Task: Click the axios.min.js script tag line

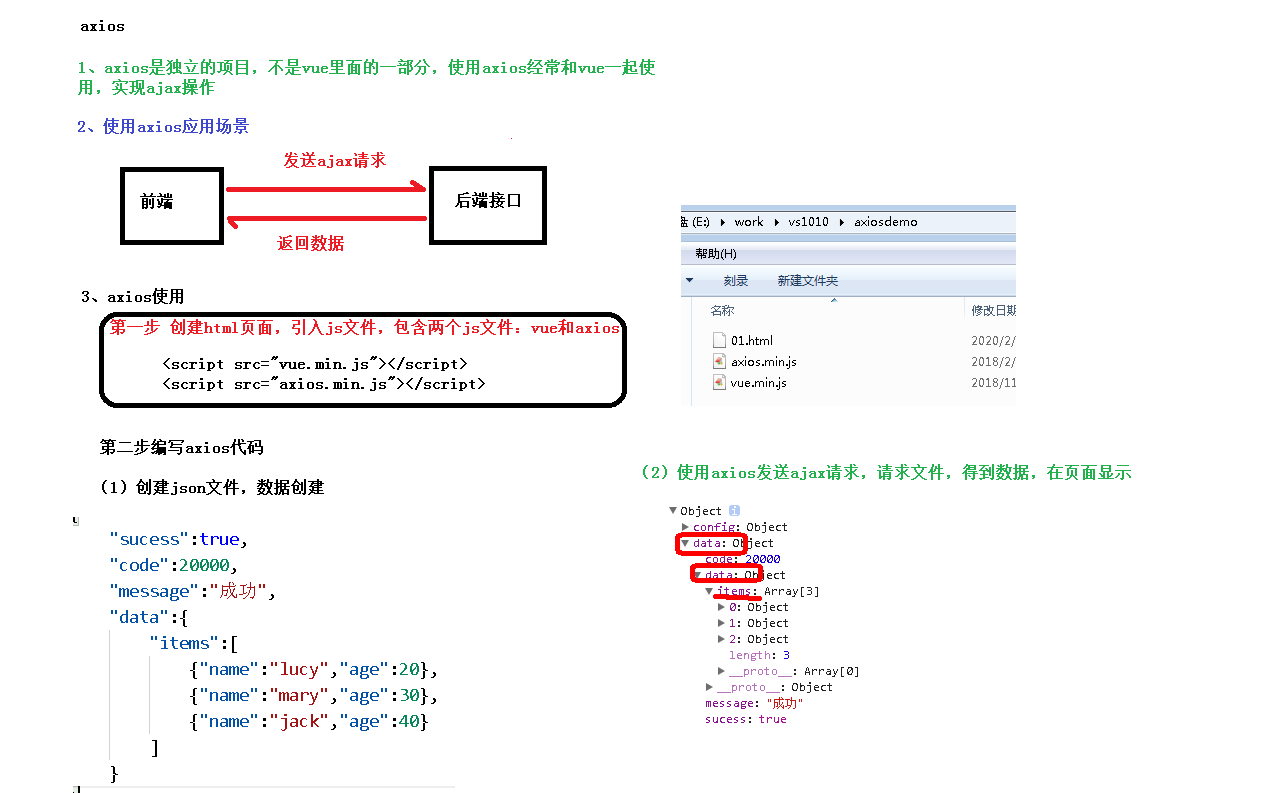Action: tap(323, 384)
